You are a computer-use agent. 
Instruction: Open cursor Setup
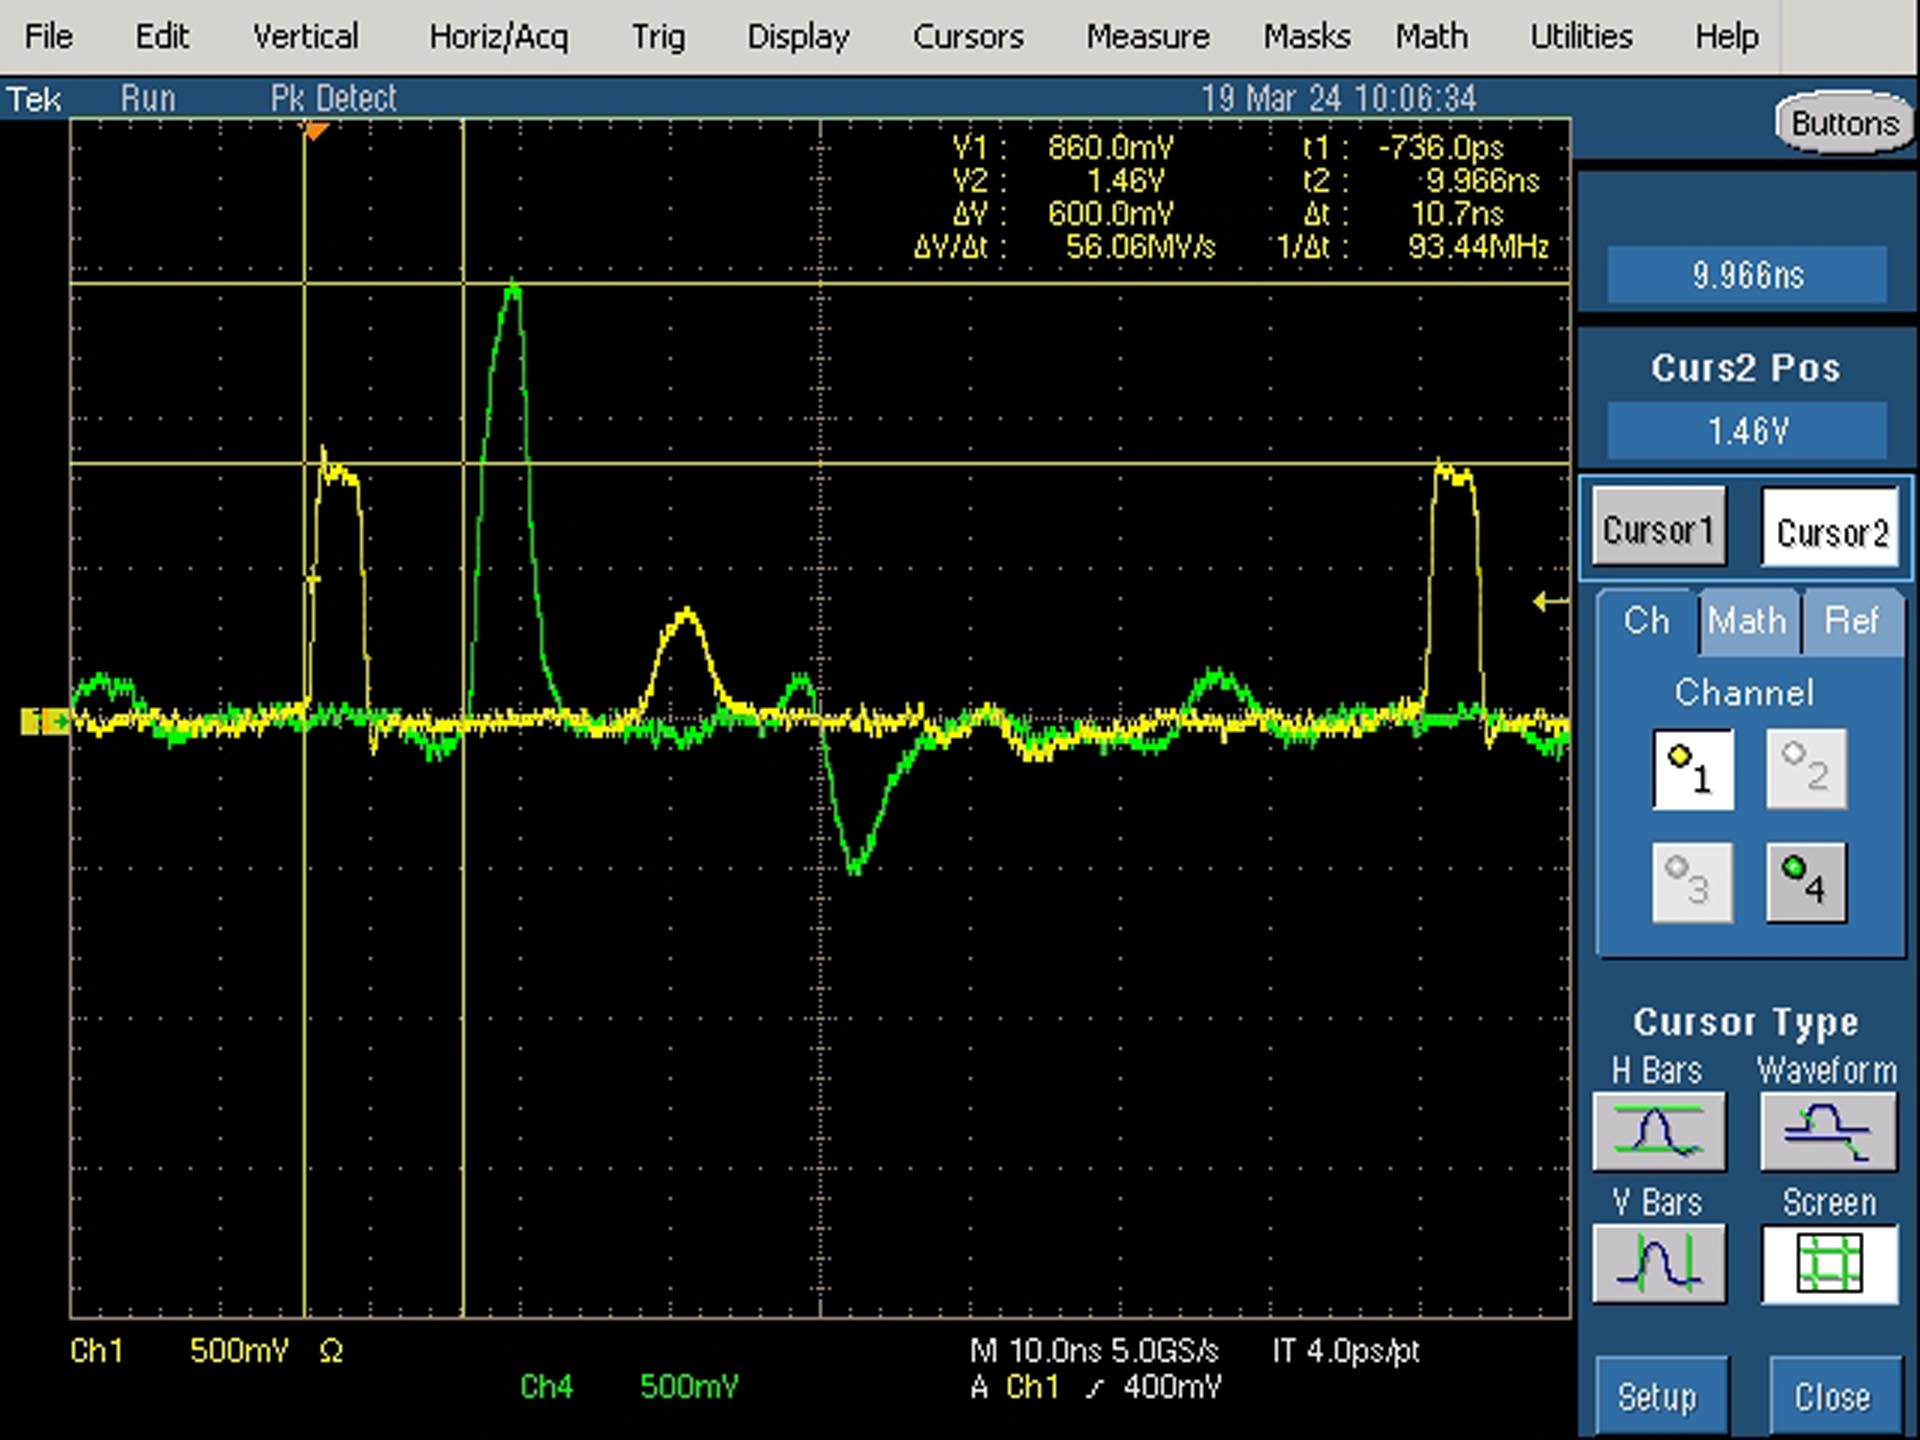tap(1659, 1396)
